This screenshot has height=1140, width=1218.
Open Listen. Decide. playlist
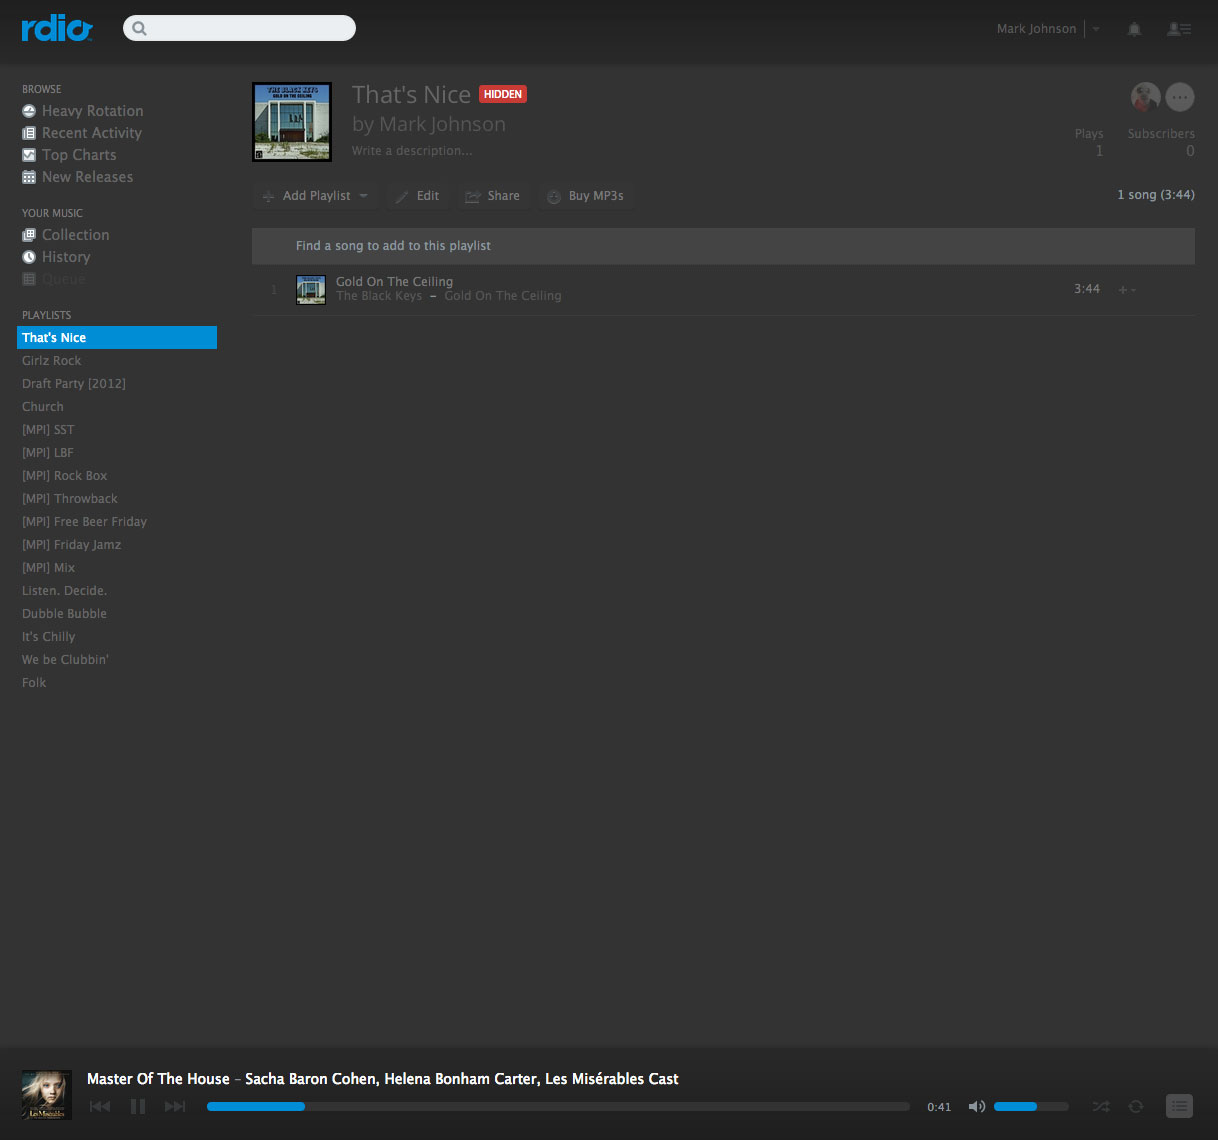click(65, 591)
